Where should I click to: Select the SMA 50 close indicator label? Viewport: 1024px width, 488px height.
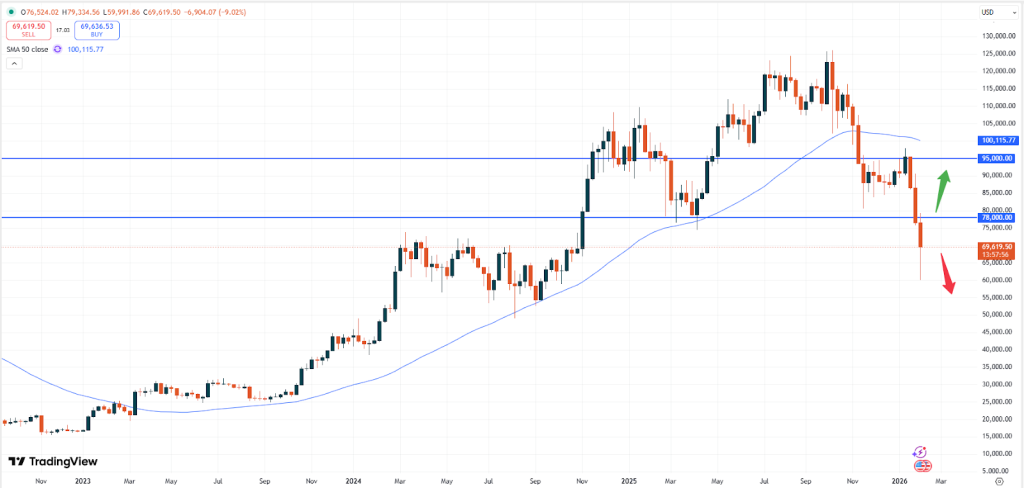click(27, 48)
